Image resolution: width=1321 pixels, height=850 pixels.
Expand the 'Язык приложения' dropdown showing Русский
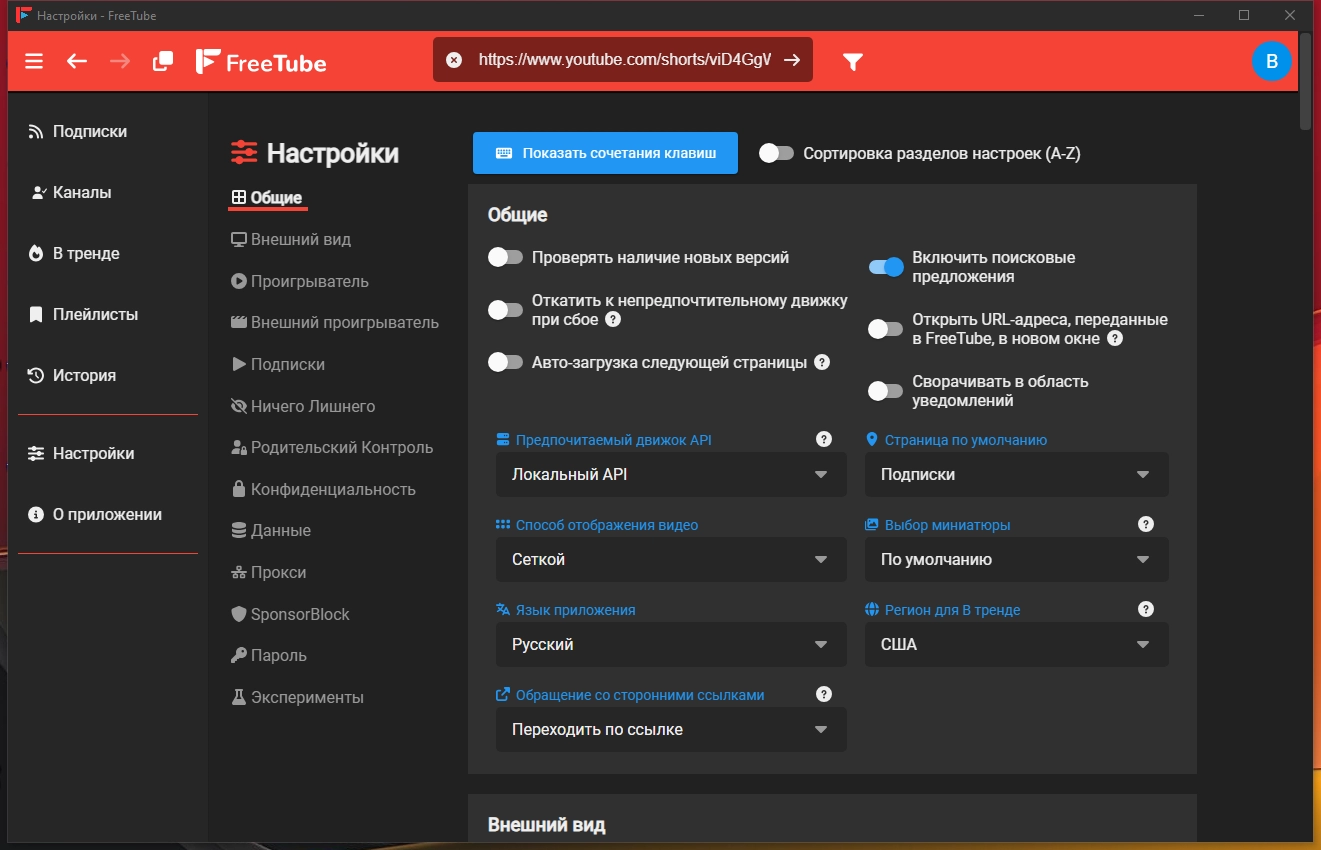(671, 645)
